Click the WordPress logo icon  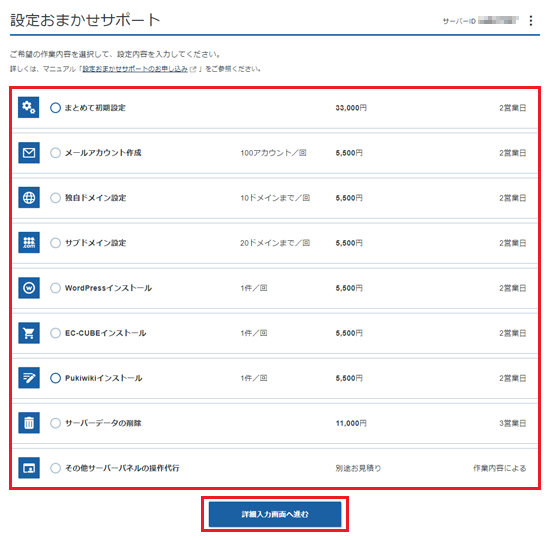click(x=29, y=288)
